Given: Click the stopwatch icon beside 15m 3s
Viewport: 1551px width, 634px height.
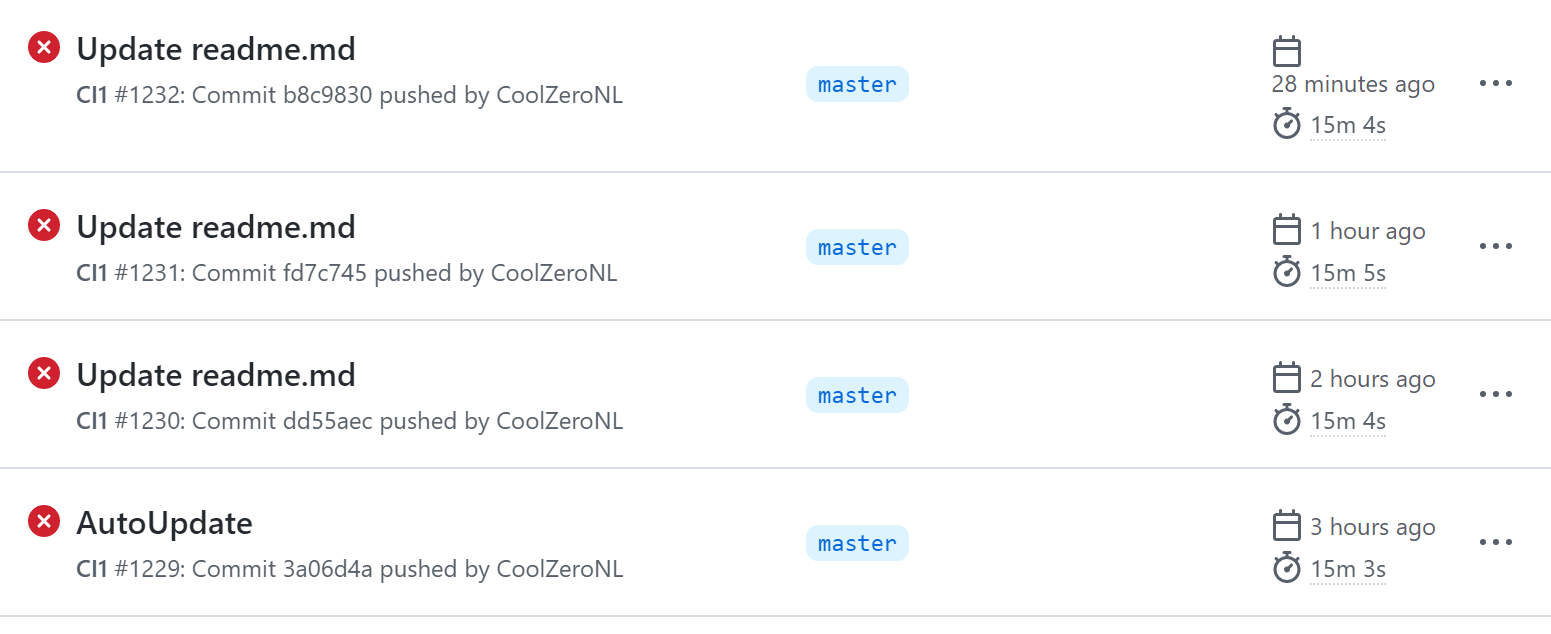Looking at the screenshot, I should 1287,568.
